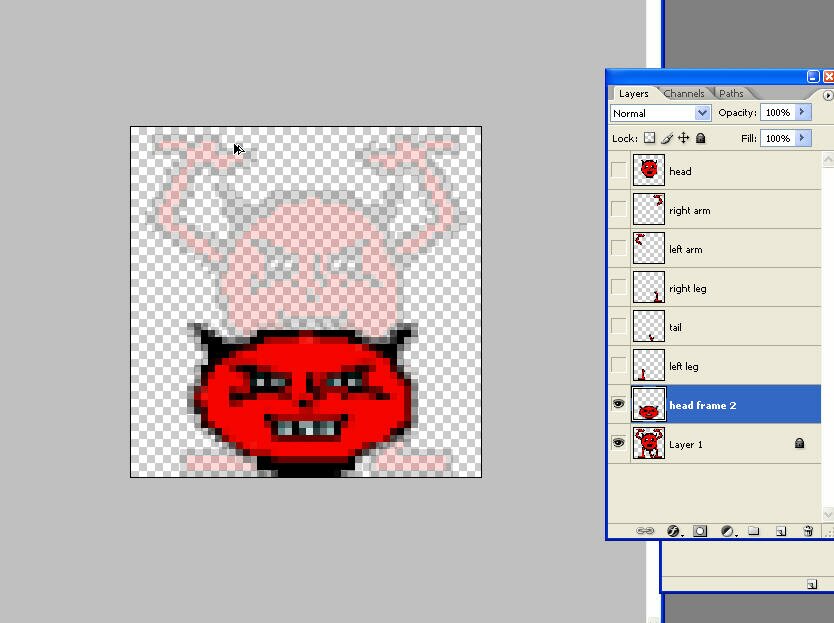Create a new layer in Layers panel
This screenshot has height=623, width=834.
(x=781, y=531)
